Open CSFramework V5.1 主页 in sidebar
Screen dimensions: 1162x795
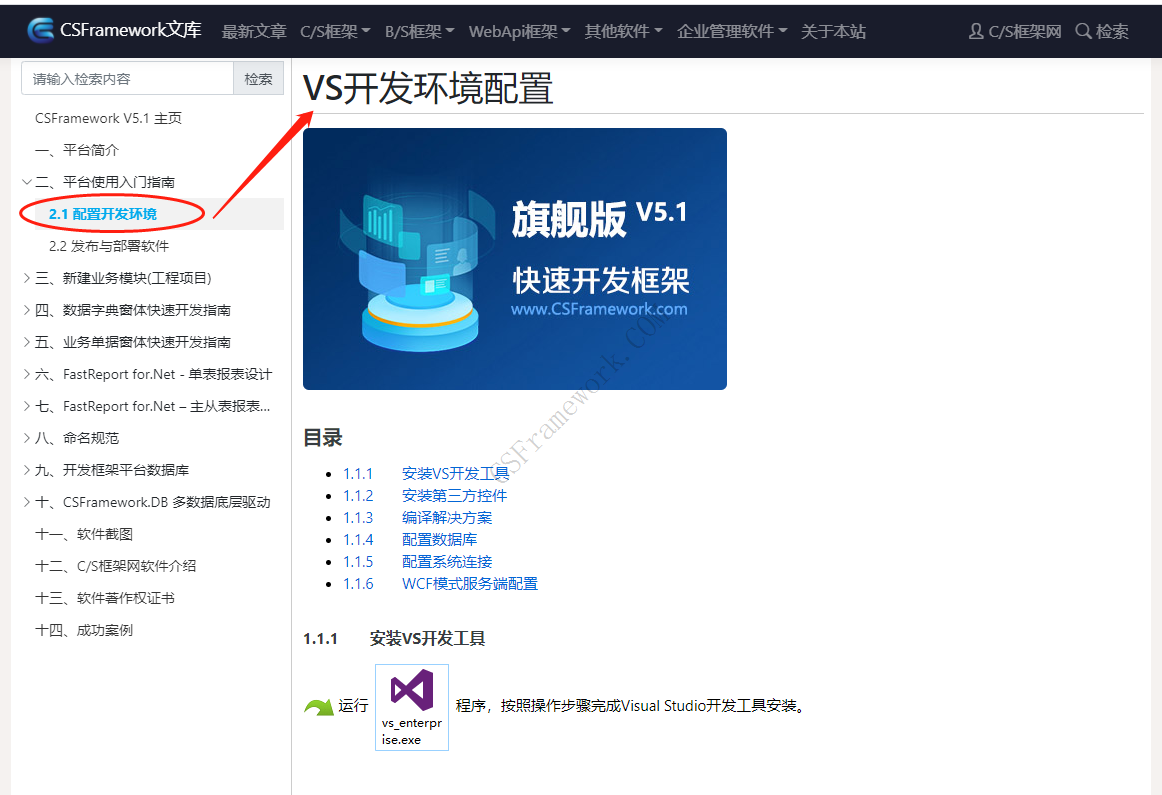click(108, 119)
